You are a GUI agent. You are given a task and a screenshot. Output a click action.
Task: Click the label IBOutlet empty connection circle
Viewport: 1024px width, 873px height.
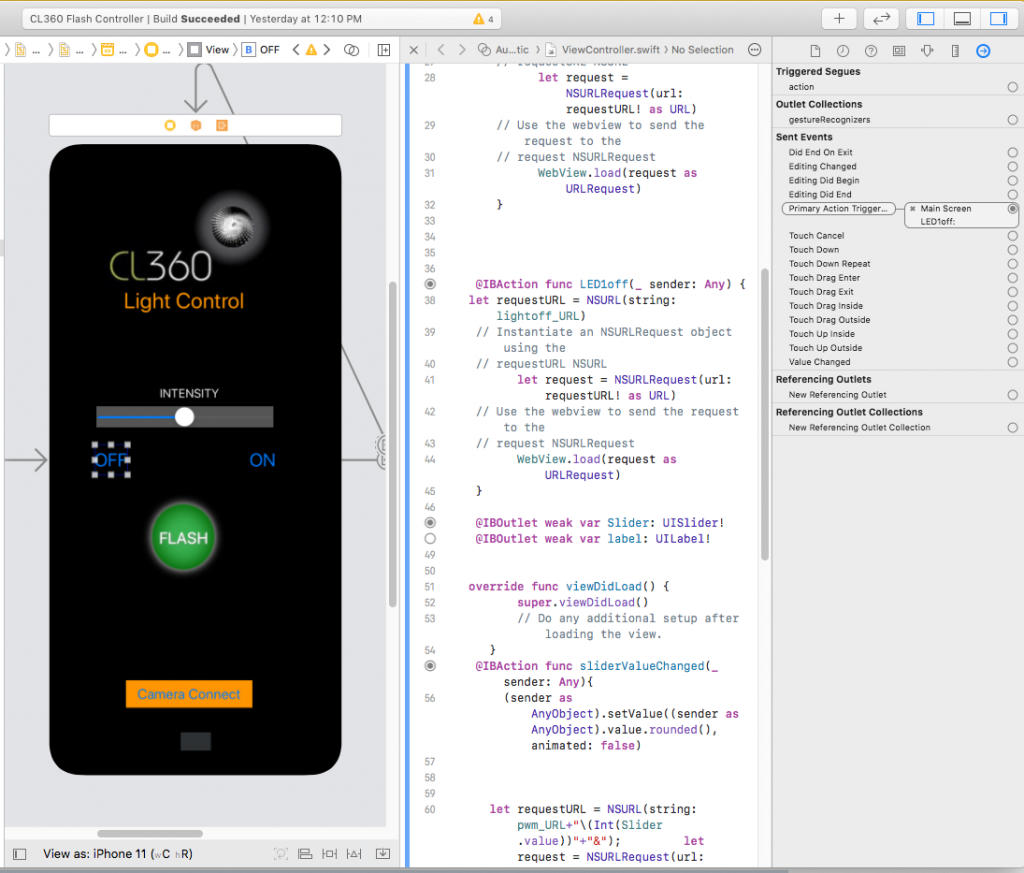click(430, 539)
